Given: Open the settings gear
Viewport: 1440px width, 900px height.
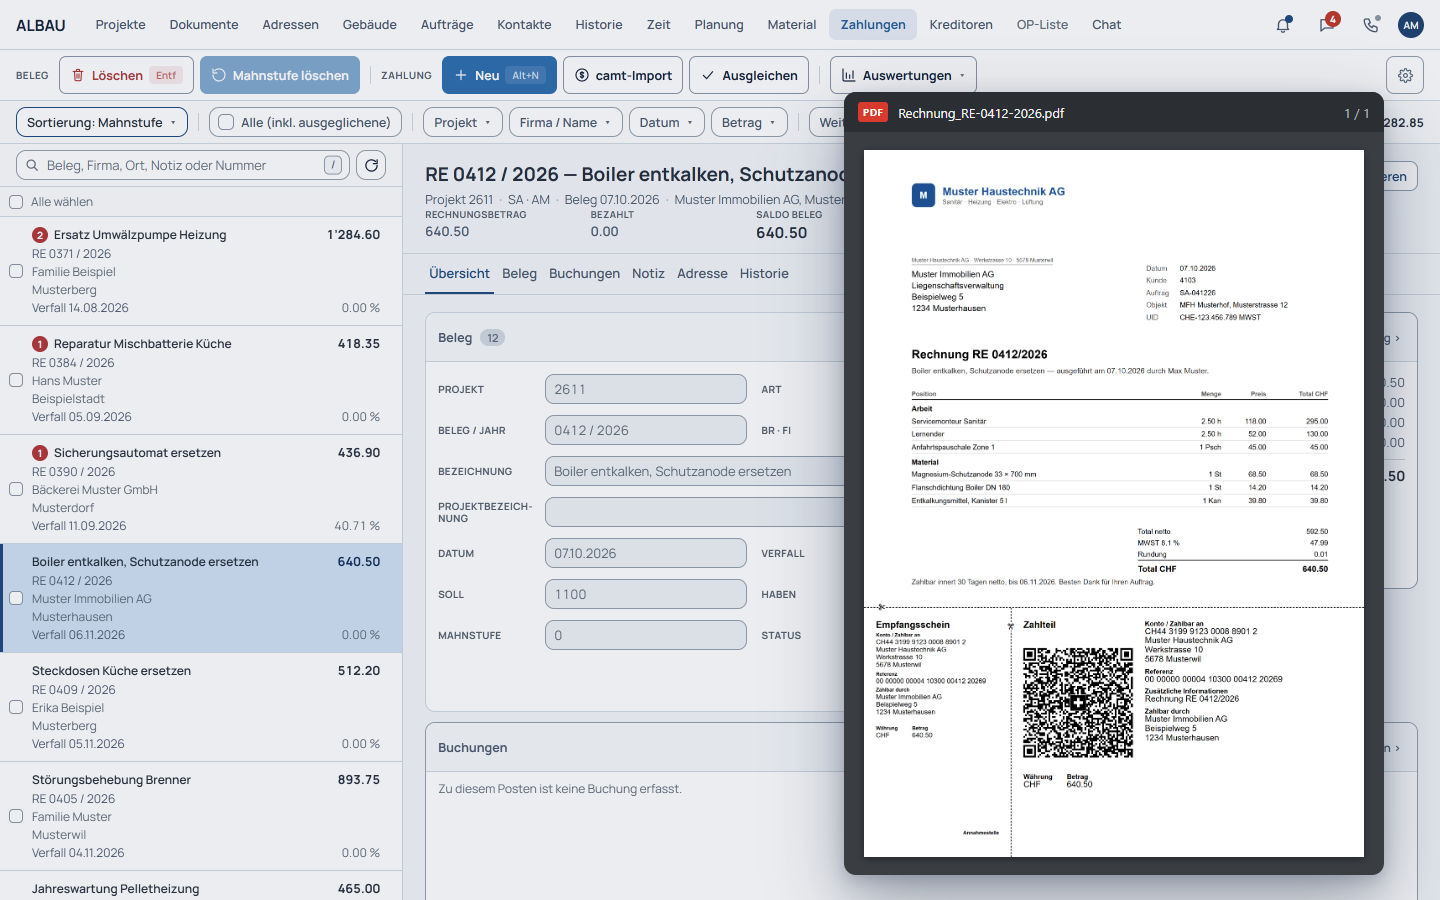Looking at the screenshot, I should coord(1405,75).
